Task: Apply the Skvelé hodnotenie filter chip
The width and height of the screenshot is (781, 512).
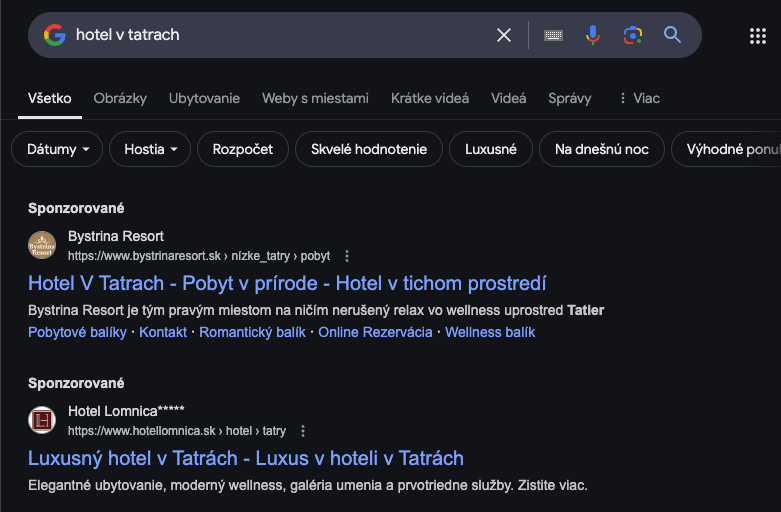Action: coord(369,149)
